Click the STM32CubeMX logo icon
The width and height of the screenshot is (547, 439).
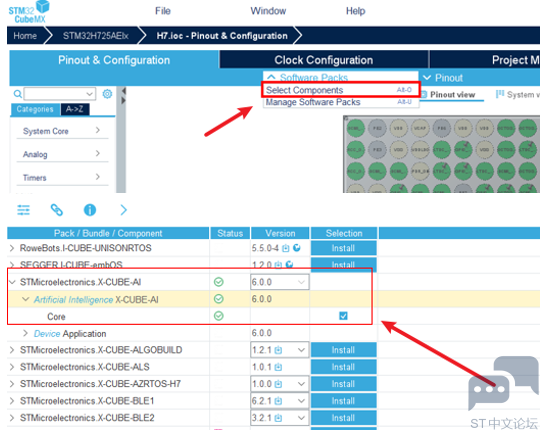pyautogui.click(x=29, y=12)
